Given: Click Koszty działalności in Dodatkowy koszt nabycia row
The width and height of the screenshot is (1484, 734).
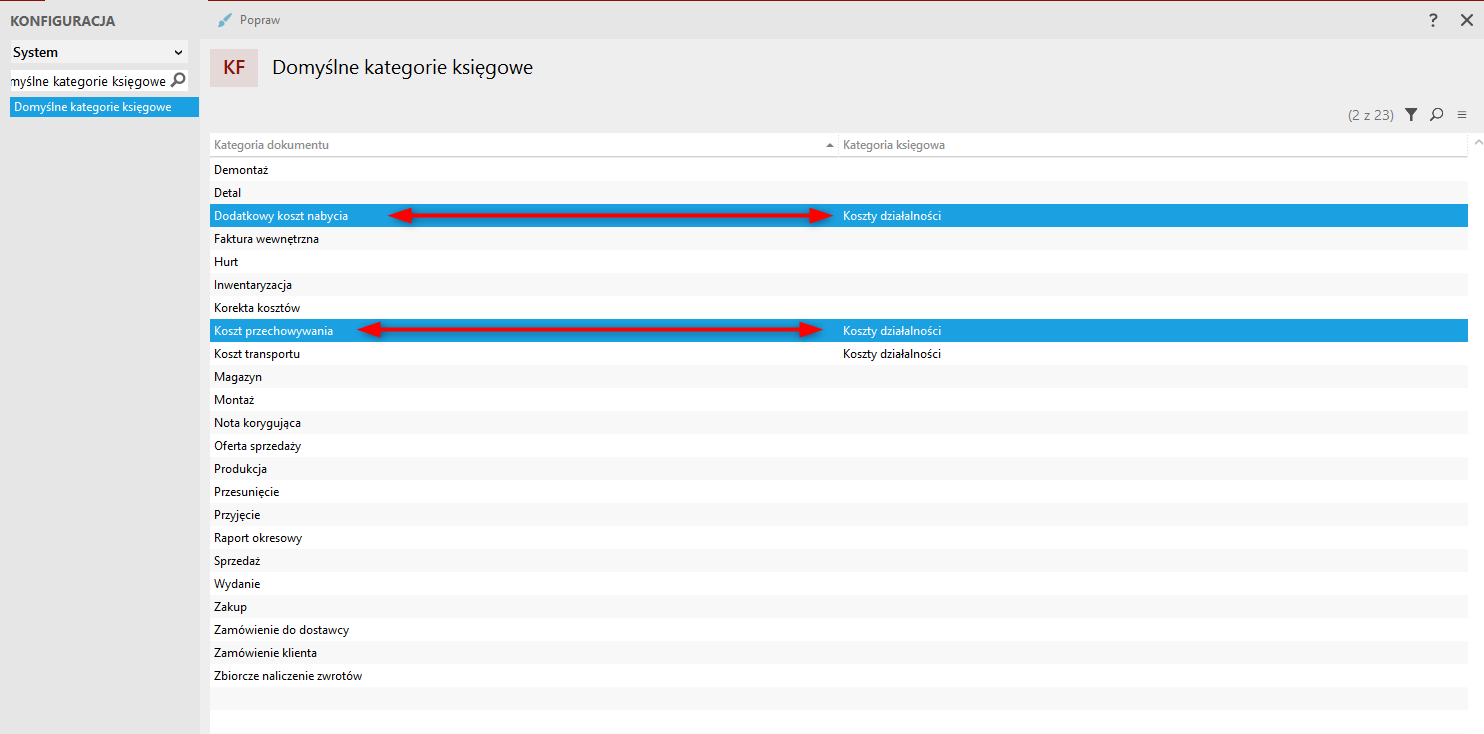Looking at the screenshot, I should pyautogui.click(x=892, y=216).
